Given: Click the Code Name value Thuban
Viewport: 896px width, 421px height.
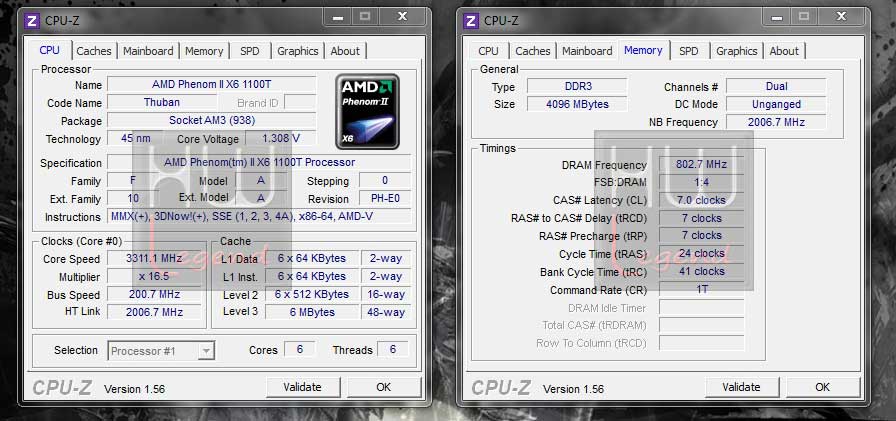Looking at the screenshot, I should coord(162,103).
